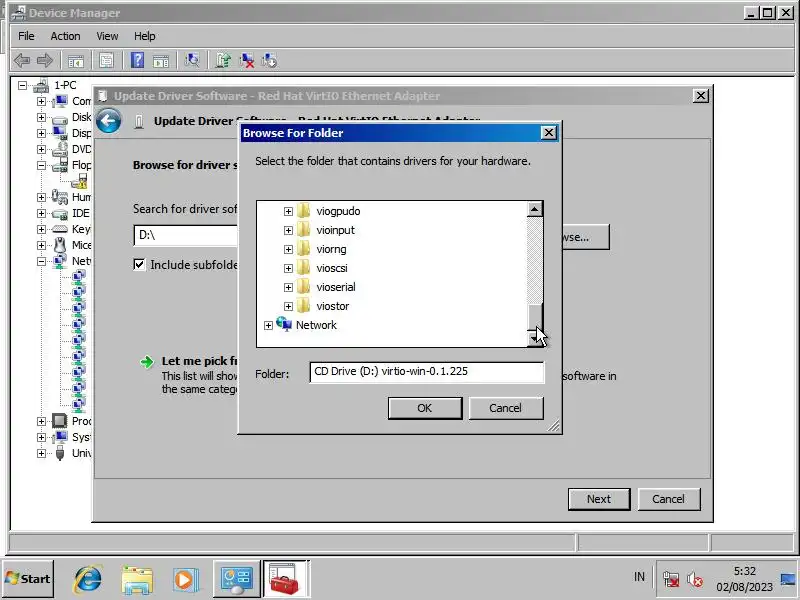Click Let me pick from list option
800x600 pixels.
point(200,361)
